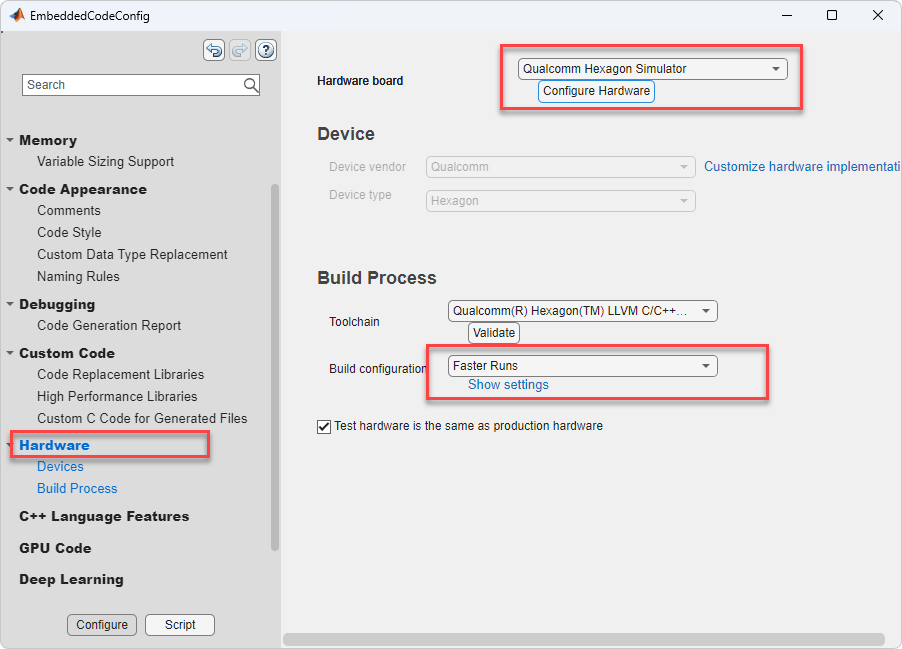The image size is (902, 649).
Task: Click the Configure Hardware button
Action: click(596, 91)
